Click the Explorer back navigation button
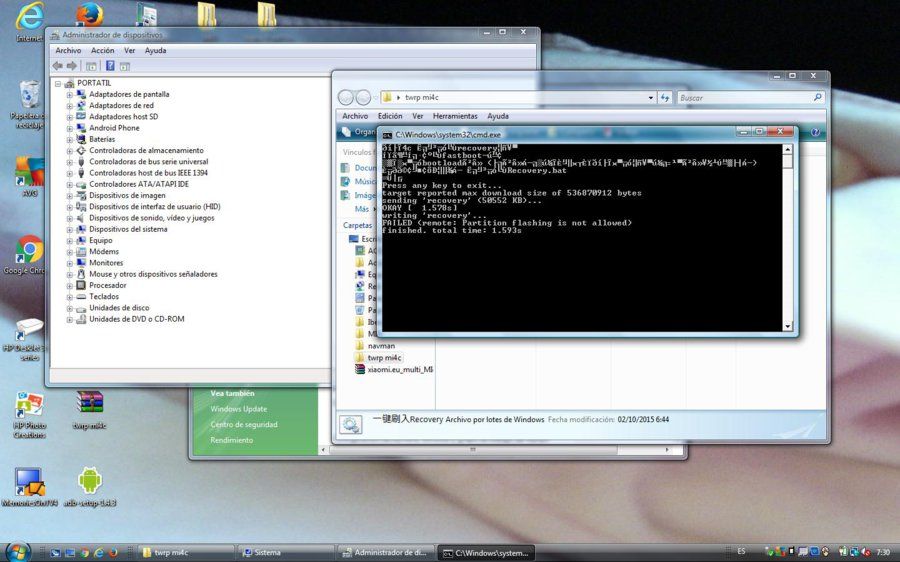 346,98
